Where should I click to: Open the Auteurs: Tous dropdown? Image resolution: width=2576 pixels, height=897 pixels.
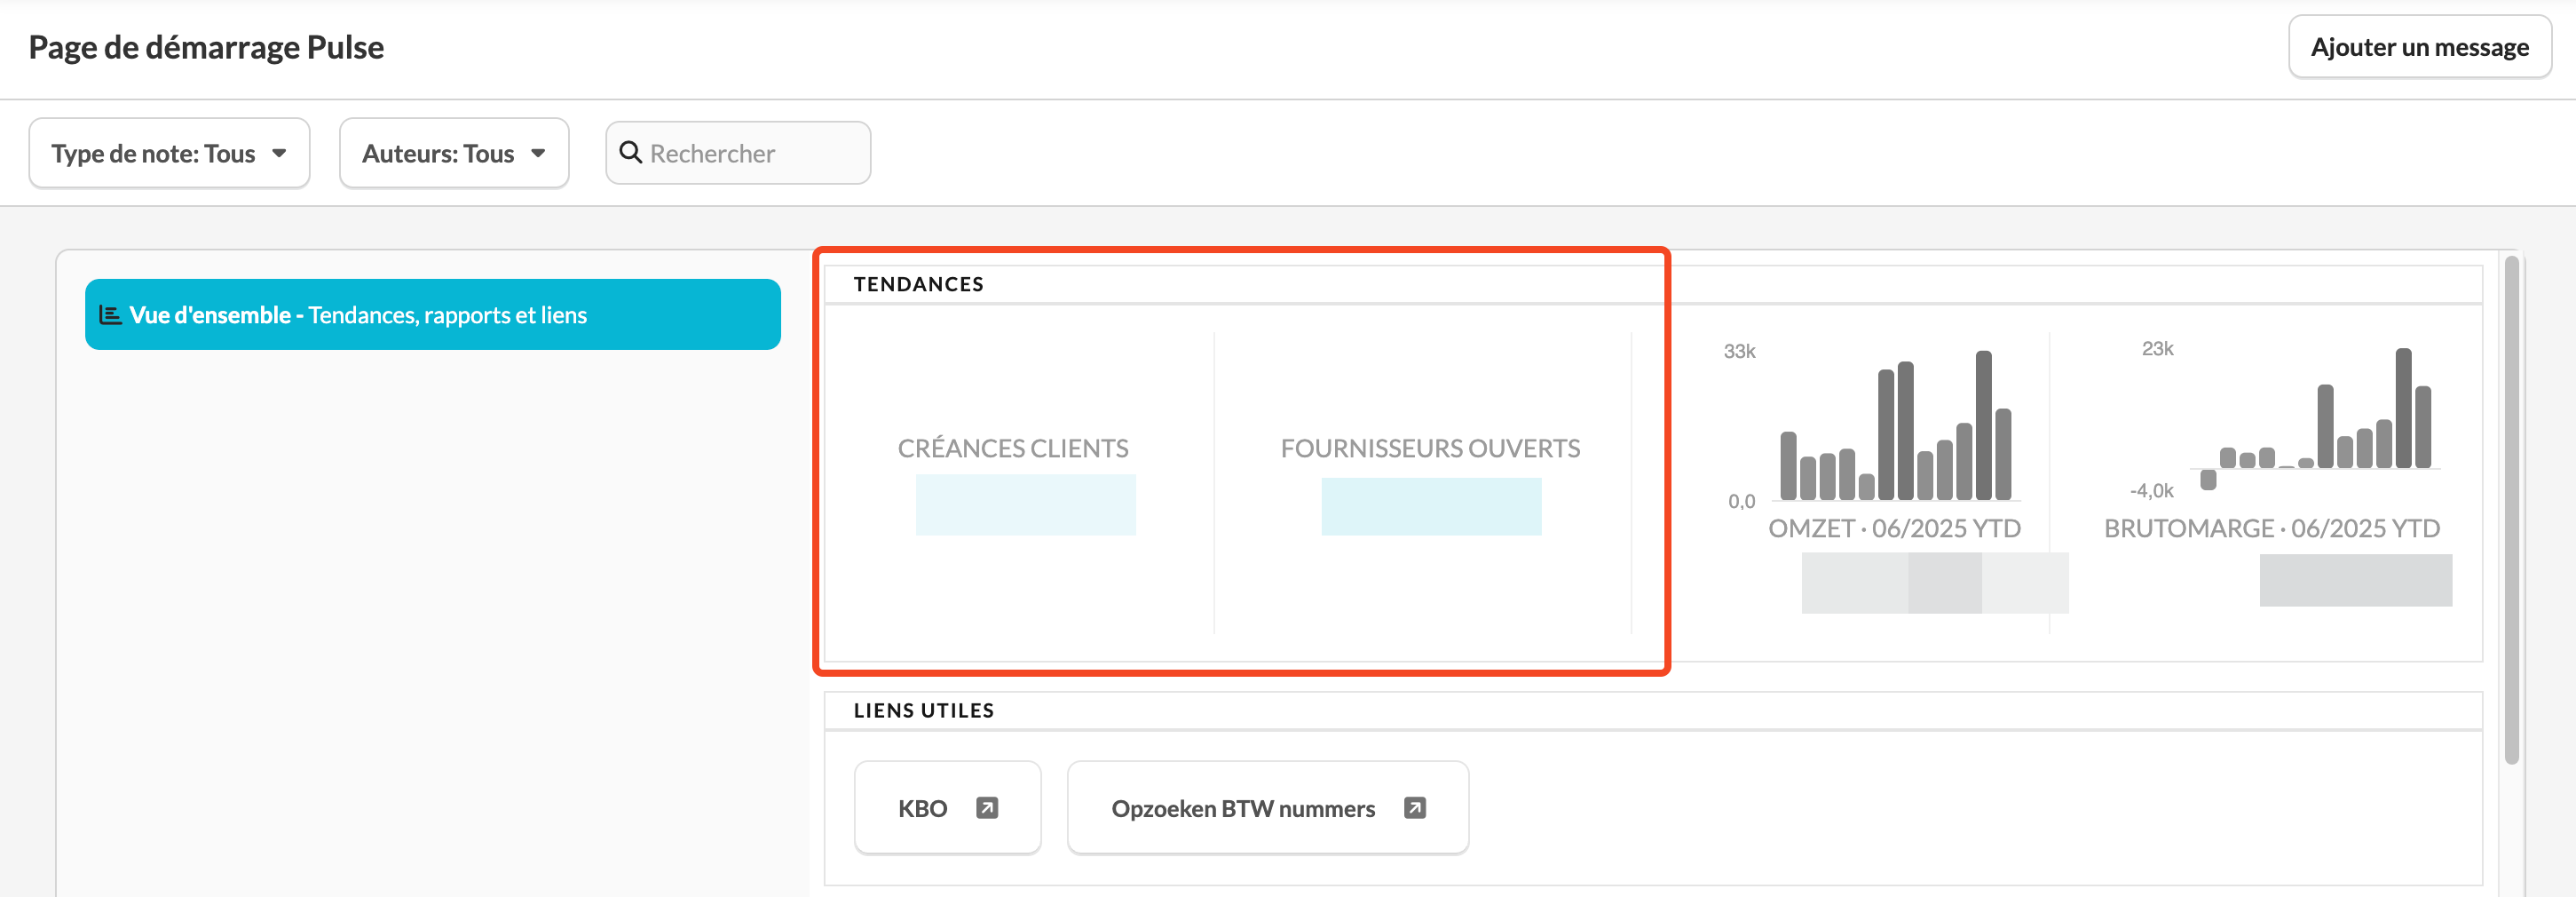click(454, 153)
